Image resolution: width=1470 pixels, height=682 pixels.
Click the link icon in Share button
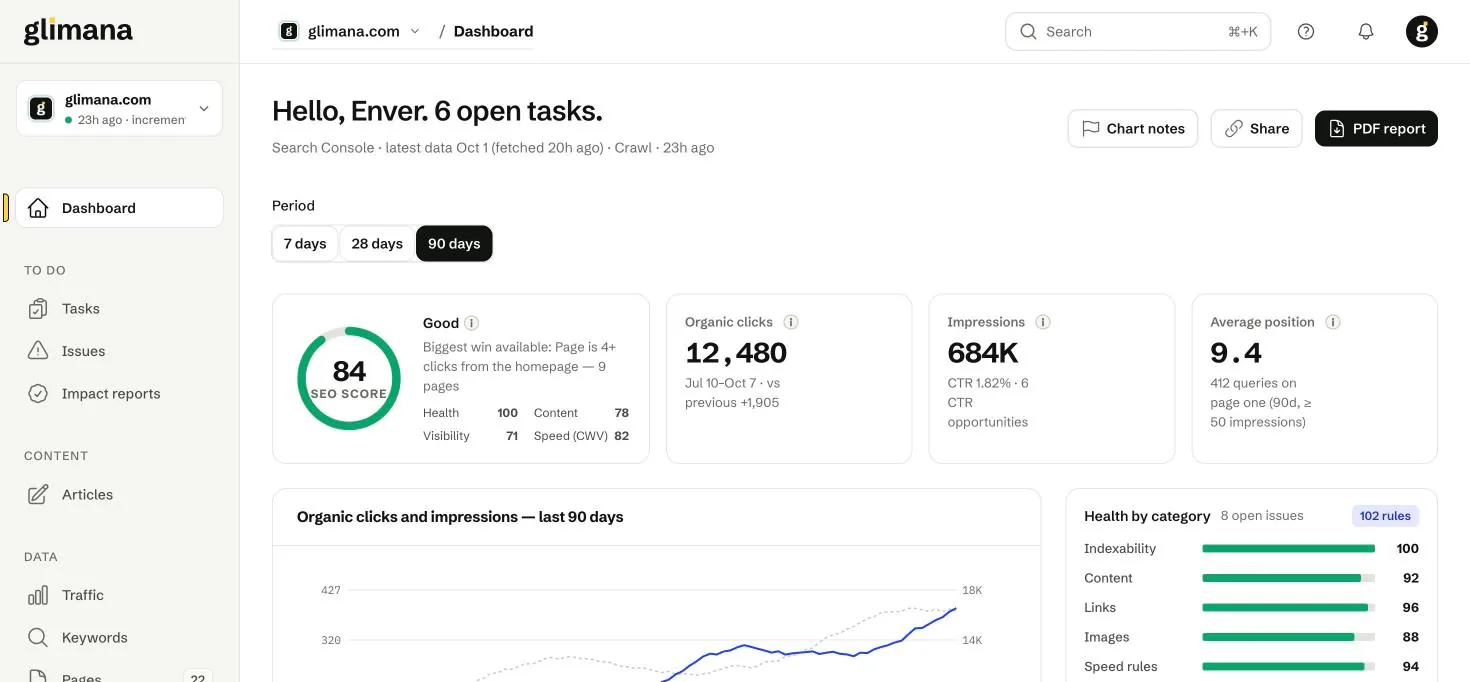(x=1234, y=128)
